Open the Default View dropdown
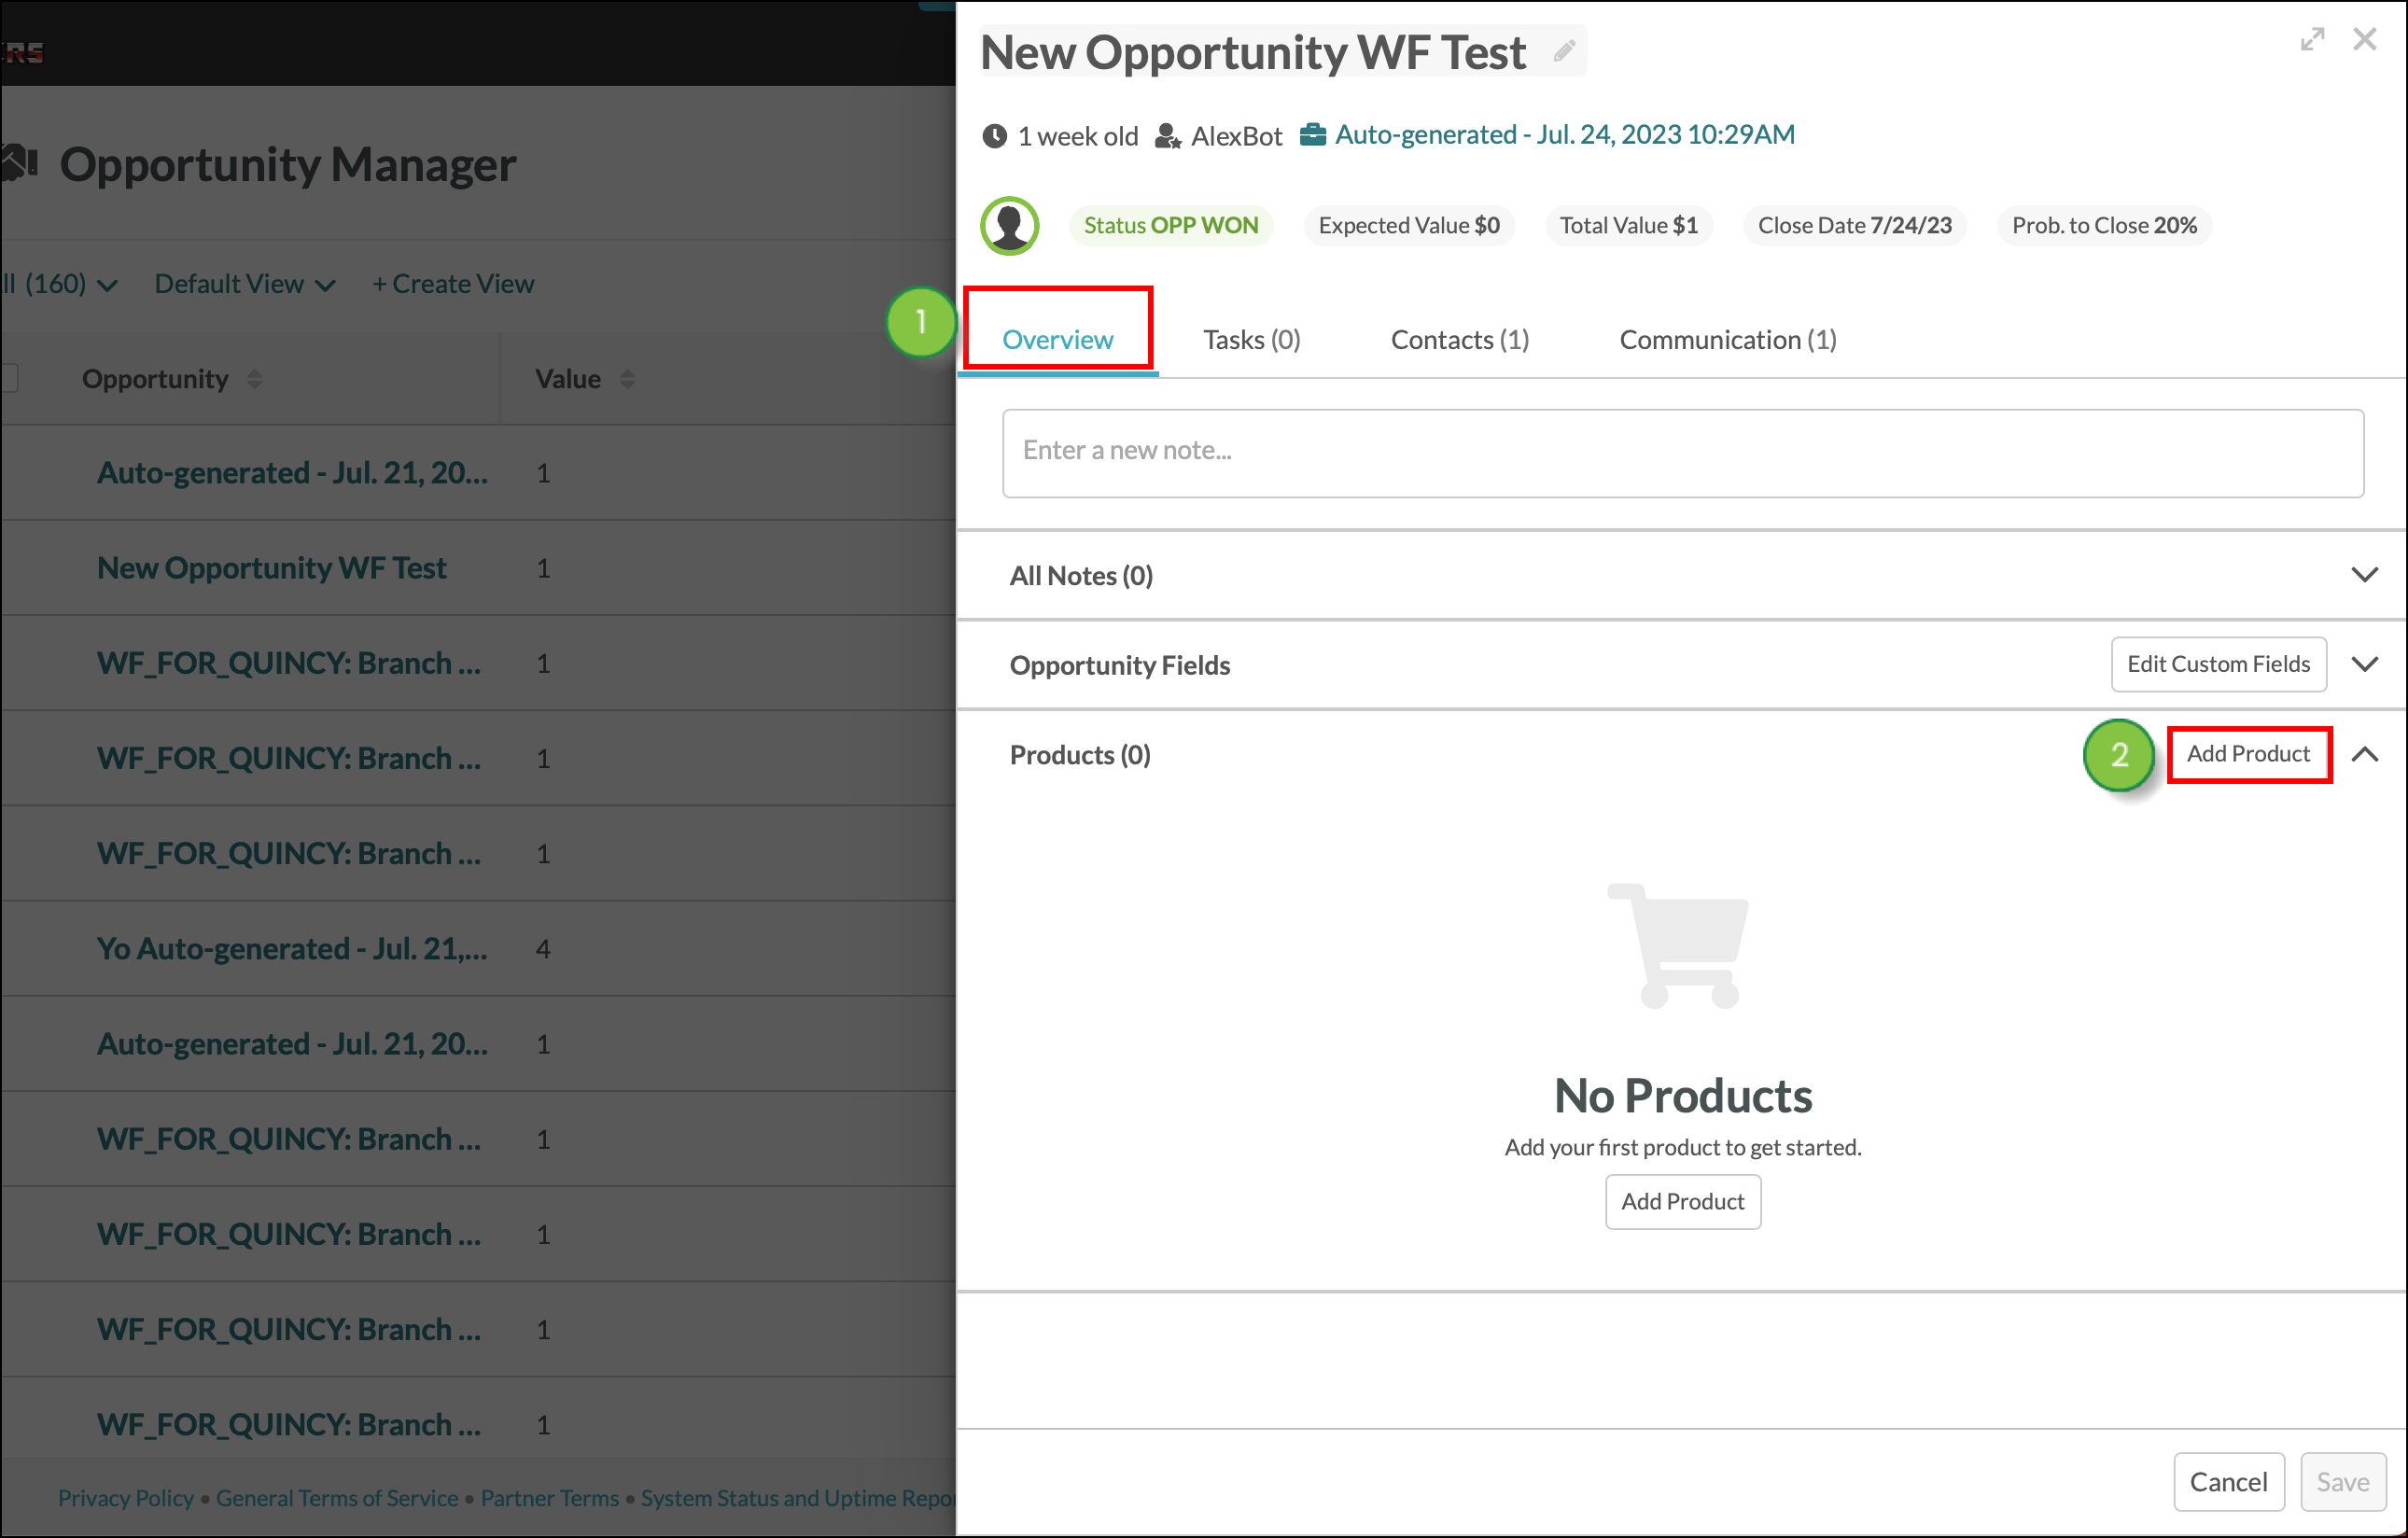The width and height of the screenshot is (2408, 1538). point(245,284)
